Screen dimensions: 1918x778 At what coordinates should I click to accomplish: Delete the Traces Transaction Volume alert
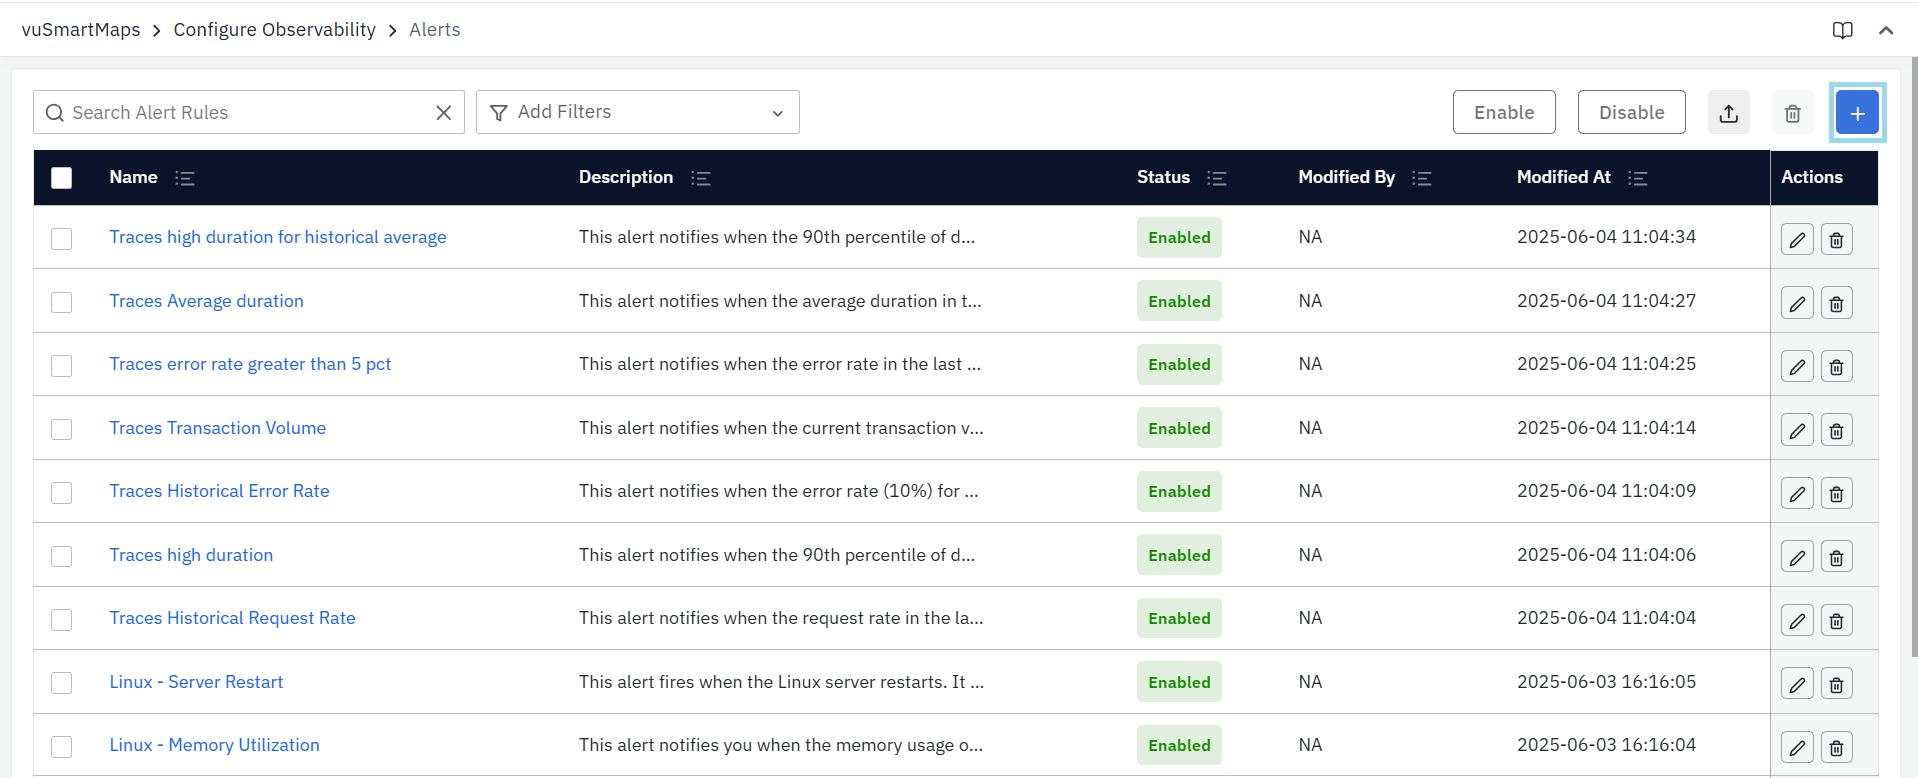coord(1836,430)
